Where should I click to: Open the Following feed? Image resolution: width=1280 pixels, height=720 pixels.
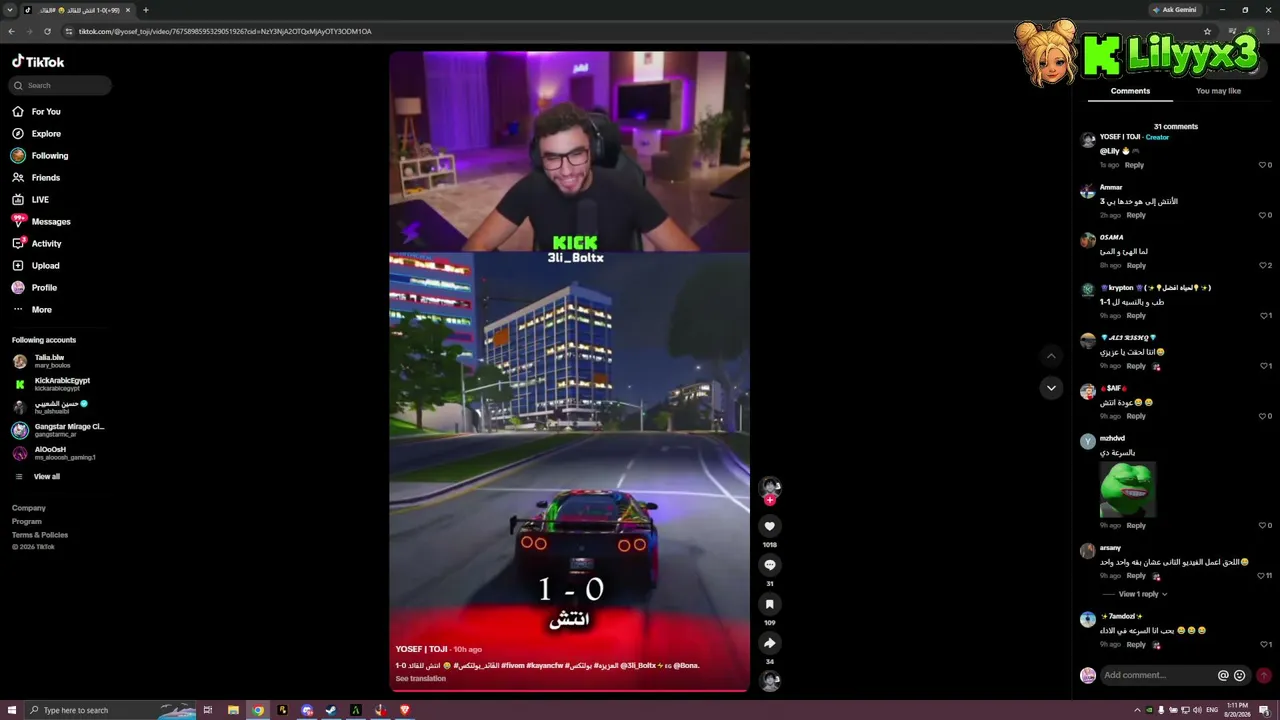tap(40, 156)
